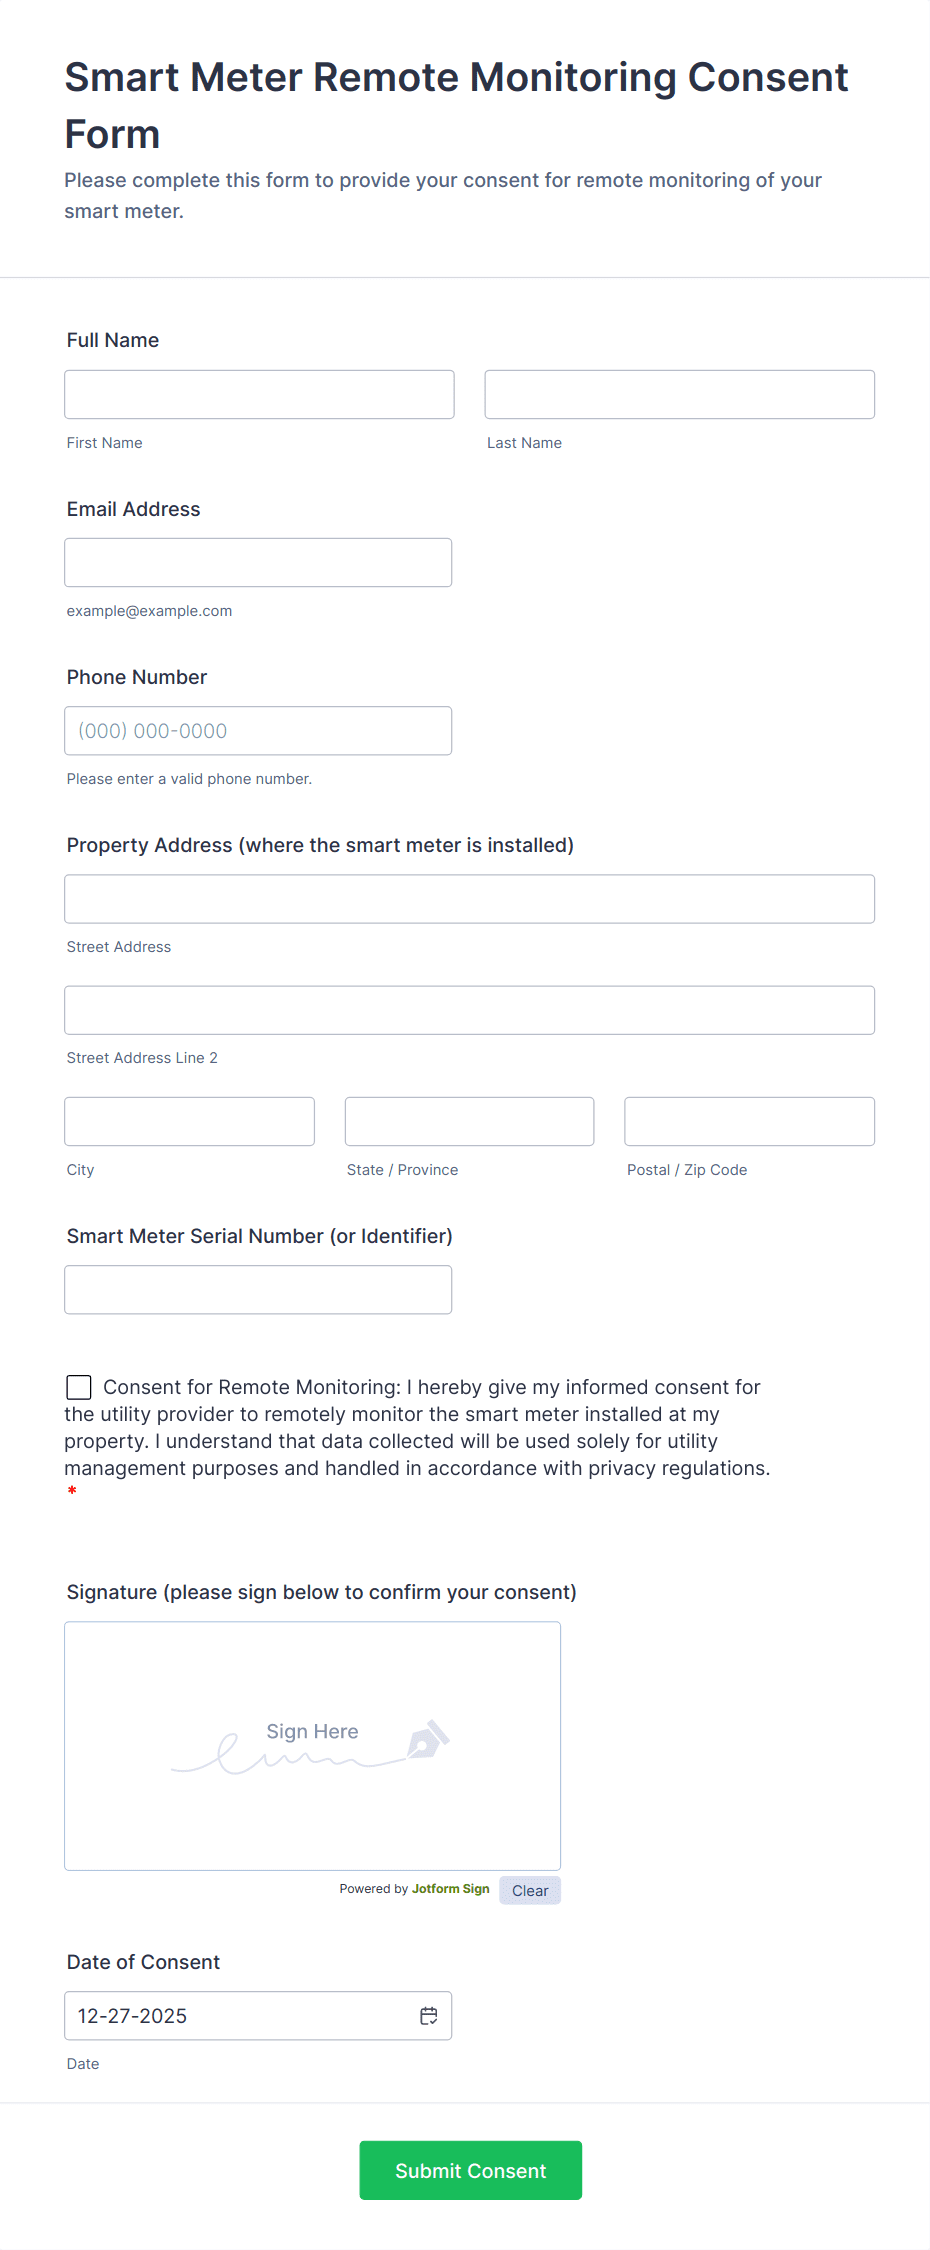Viewport: 930px width, 2250px height.
Task: Click the City input field
Action: pos(189,1121)
